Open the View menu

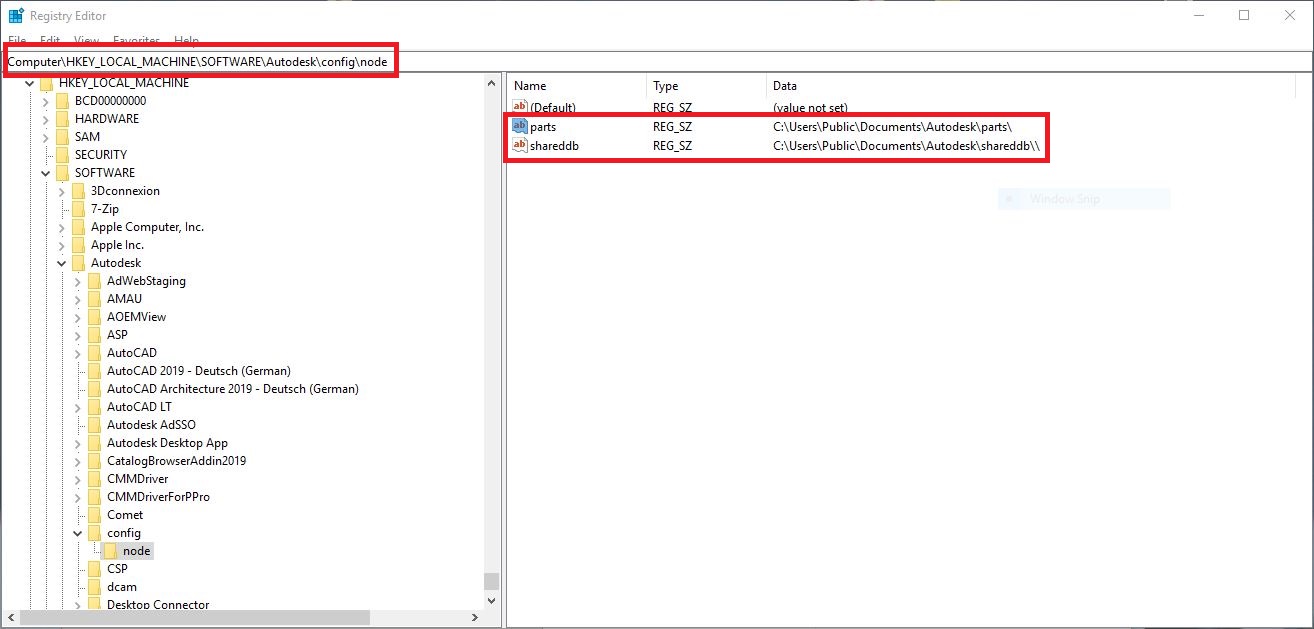[86, 40]
